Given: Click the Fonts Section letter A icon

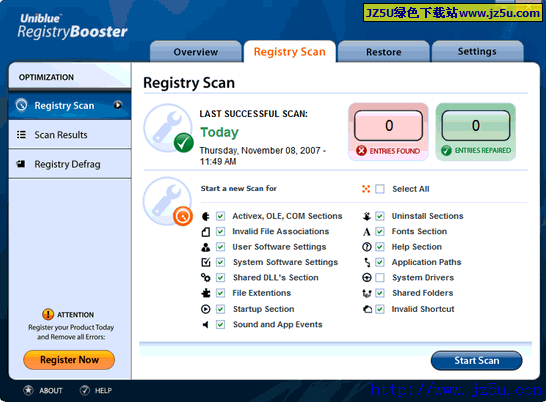Looking at the screenshot, I should pyautogui.click(x=367, y=232).
